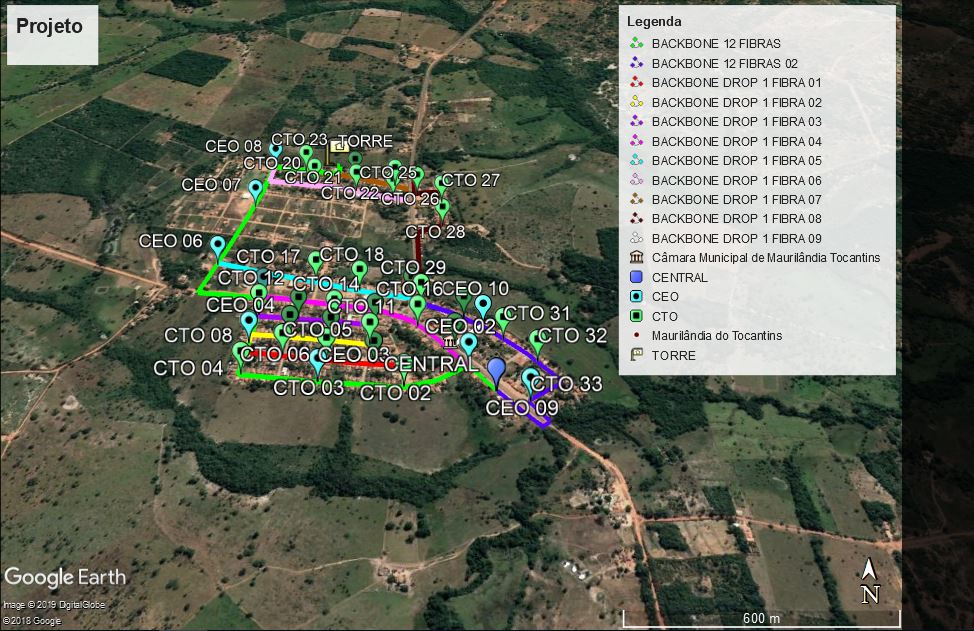Select the BACKBONE DROP 1 FIBRA 01 legend icon

636,83
